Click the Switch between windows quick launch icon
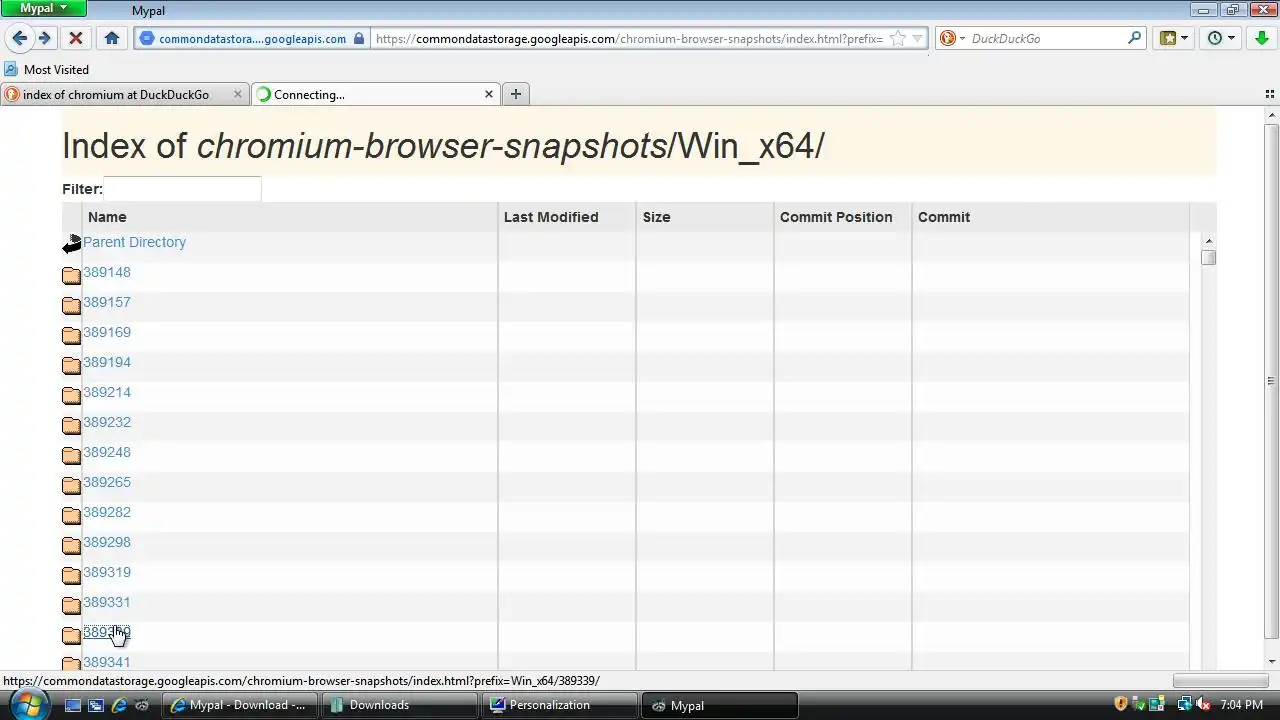The height and width of the screenshot is (720, 1280). pyautogui.click(x=96, y=705)
